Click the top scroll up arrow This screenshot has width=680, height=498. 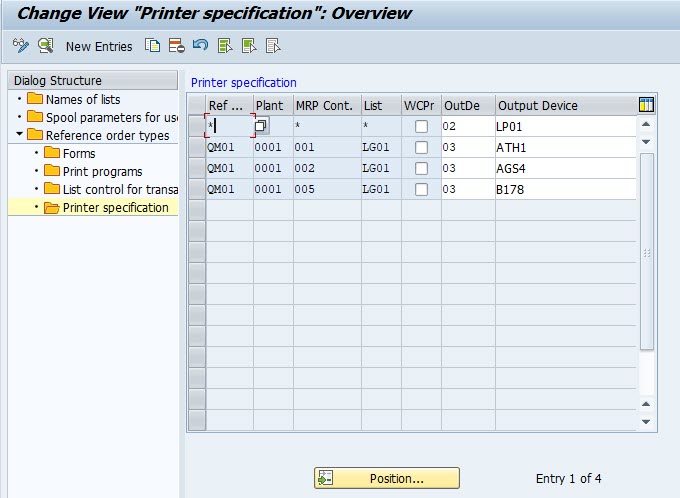[646, 124]
